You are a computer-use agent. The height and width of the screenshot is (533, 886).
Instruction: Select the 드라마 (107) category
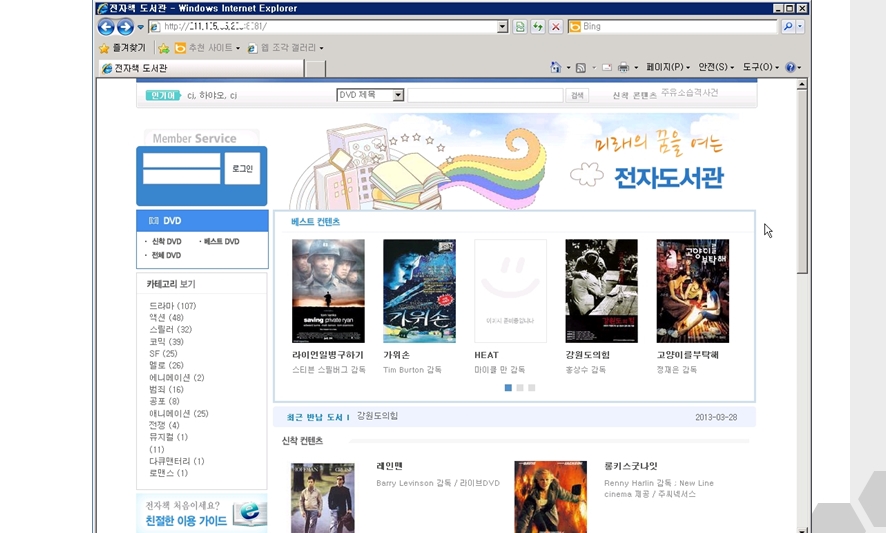click(172, 306)
